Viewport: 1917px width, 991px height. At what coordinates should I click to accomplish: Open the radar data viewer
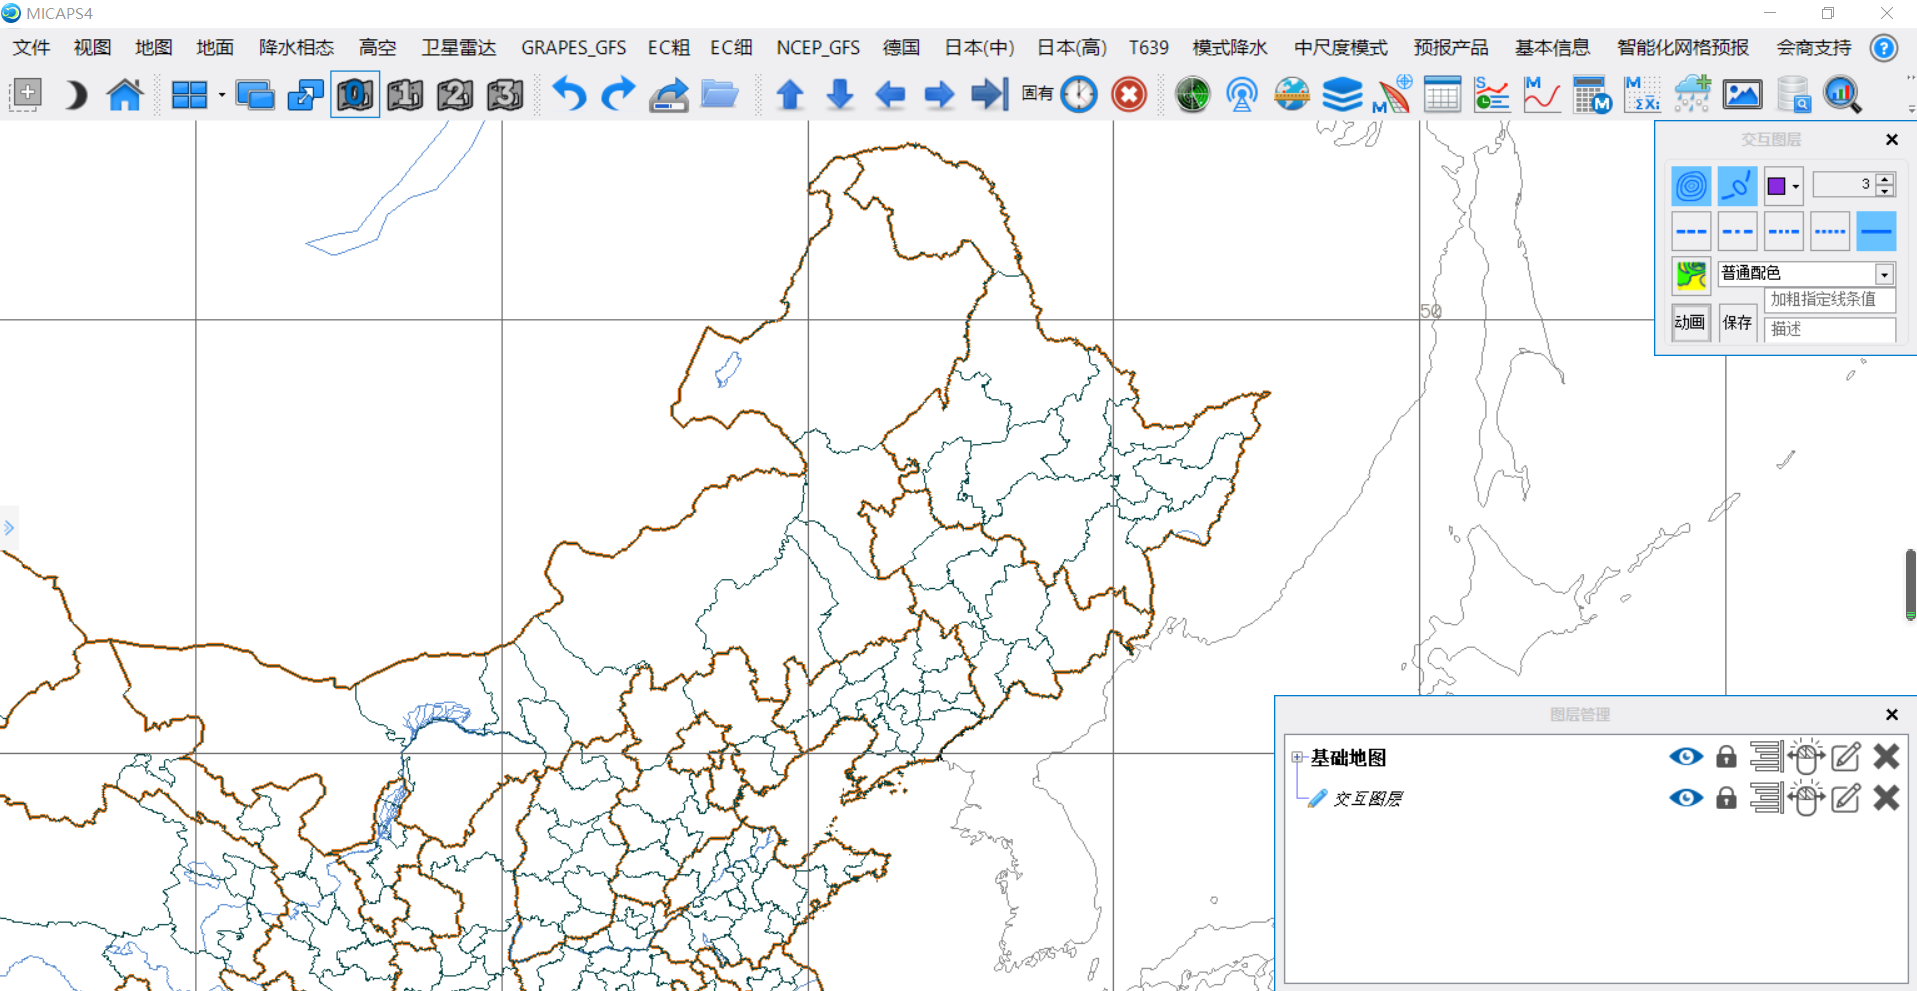pyautogui.click(x=1192, y=94)
